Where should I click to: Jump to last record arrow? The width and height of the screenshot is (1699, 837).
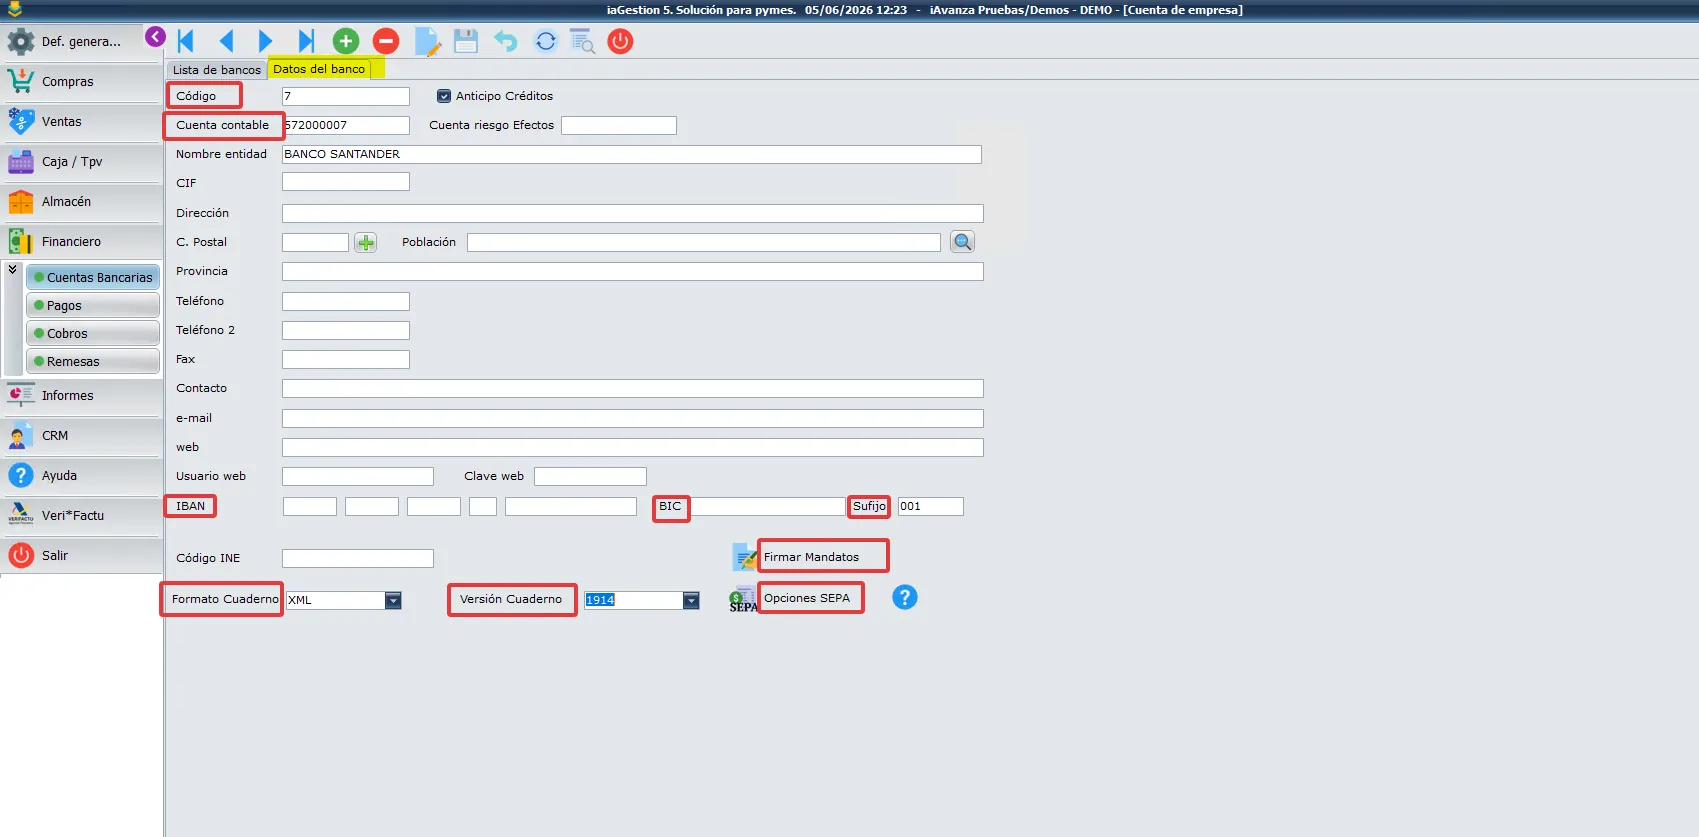pyautogui.click(x=306, y=41)
